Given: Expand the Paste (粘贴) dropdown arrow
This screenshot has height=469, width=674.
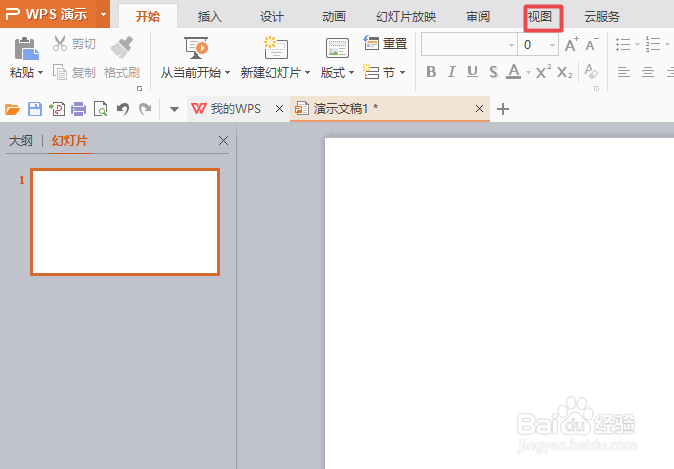Looking at the screenshot, I should pyautogui.click(x=40, y=73).
